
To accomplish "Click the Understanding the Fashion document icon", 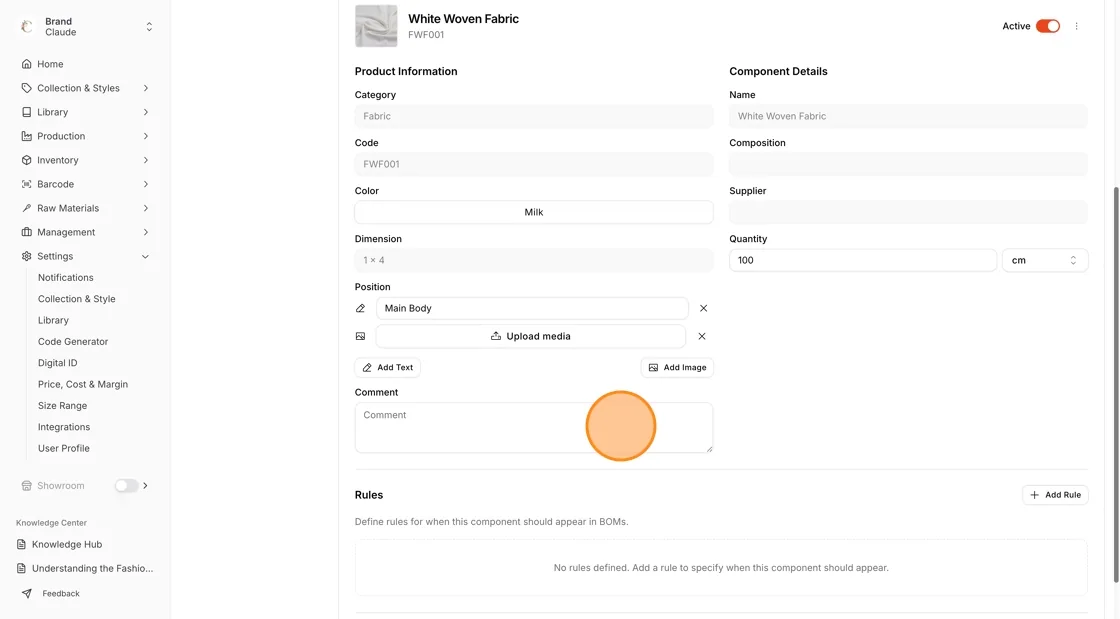I will pyautogui.click(x=21, y=568).
